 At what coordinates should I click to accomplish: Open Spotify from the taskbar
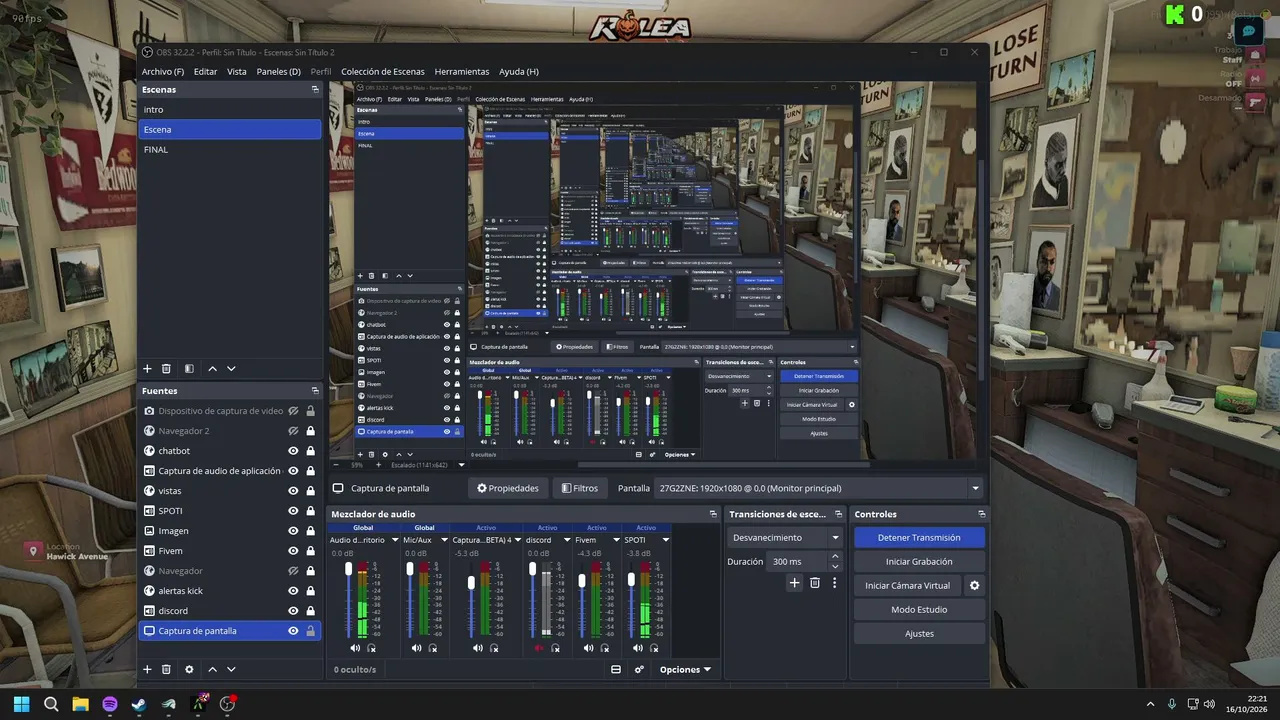110,704
